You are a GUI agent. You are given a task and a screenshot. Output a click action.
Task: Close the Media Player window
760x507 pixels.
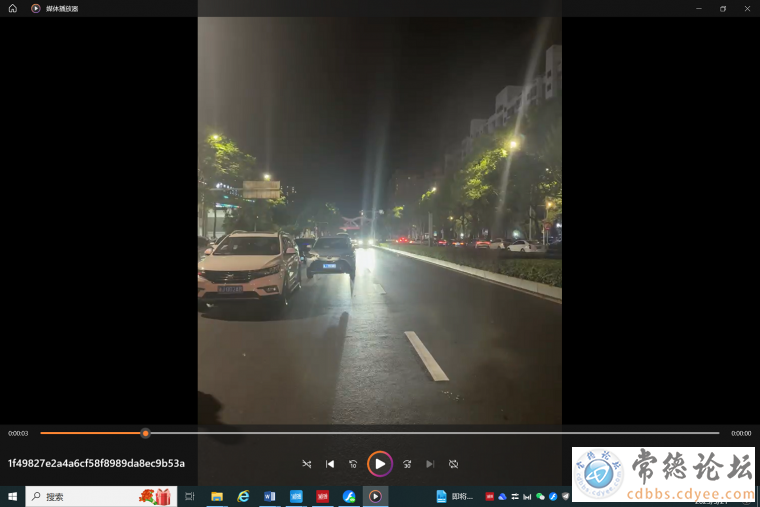(747, 8)
